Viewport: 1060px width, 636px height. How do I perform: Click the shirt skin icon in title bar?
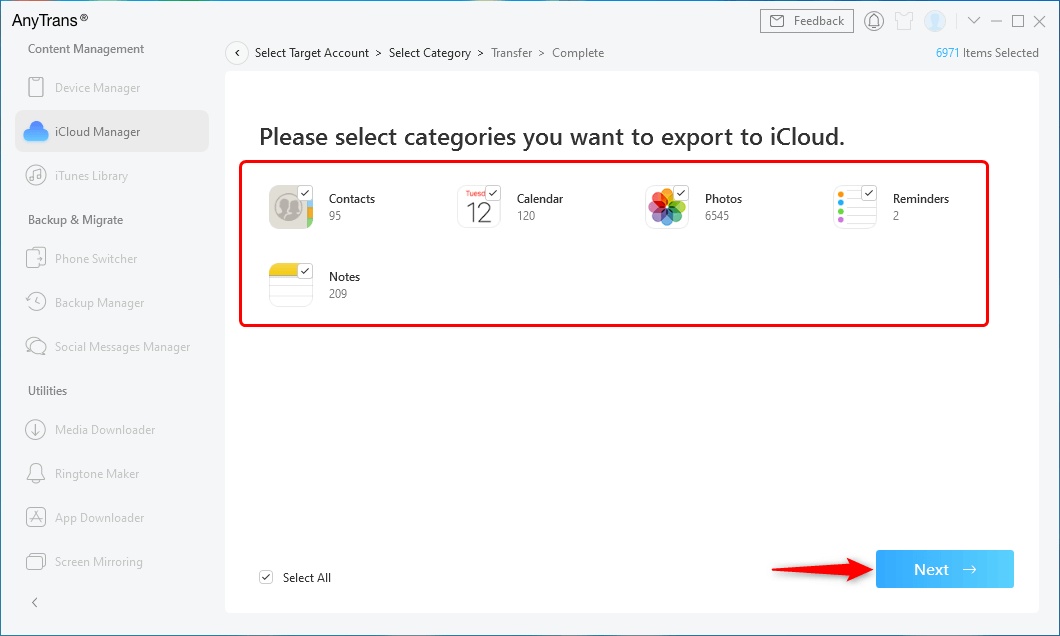[904, 21]
